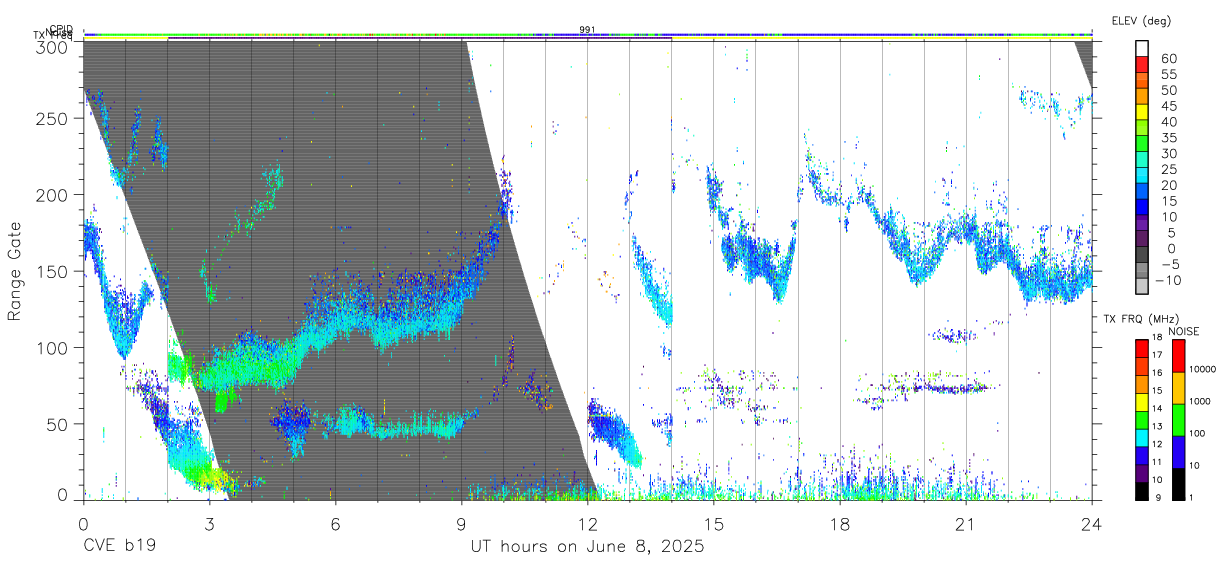The height and width of the screenshot is (567, 1228).
Task: Click the white top segment of ELEV color bar
Action: [x=1142, y=49]
